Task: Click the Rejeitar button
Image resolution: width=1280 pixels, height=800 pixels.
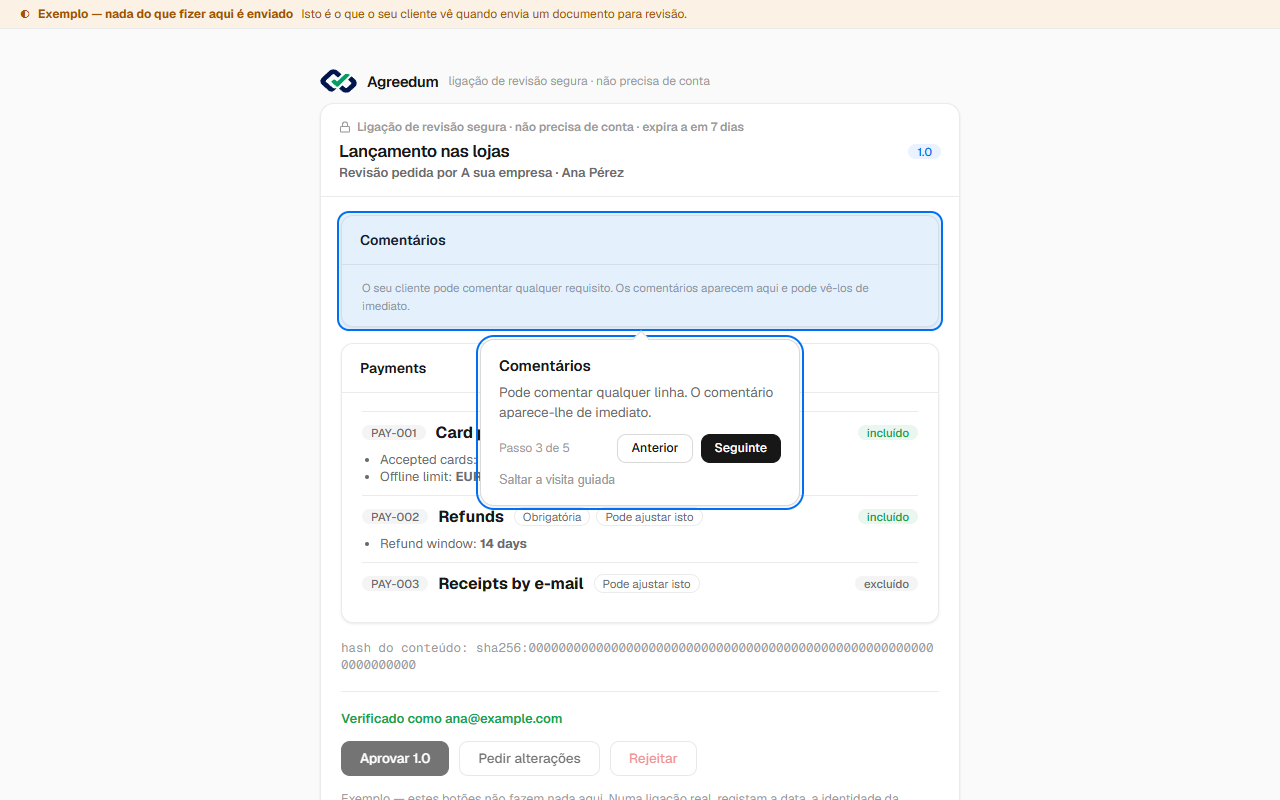Action: (x=653, y=758)
